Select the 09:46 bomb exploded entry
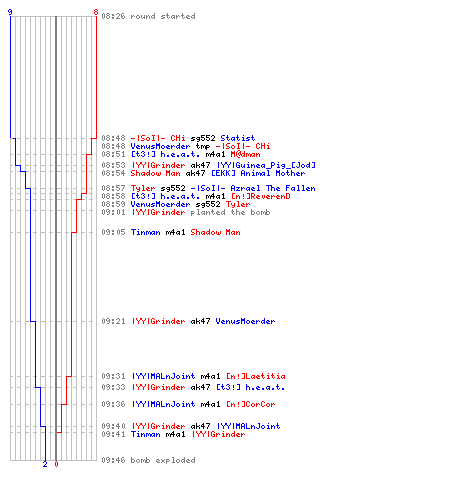 click(148, 460)
